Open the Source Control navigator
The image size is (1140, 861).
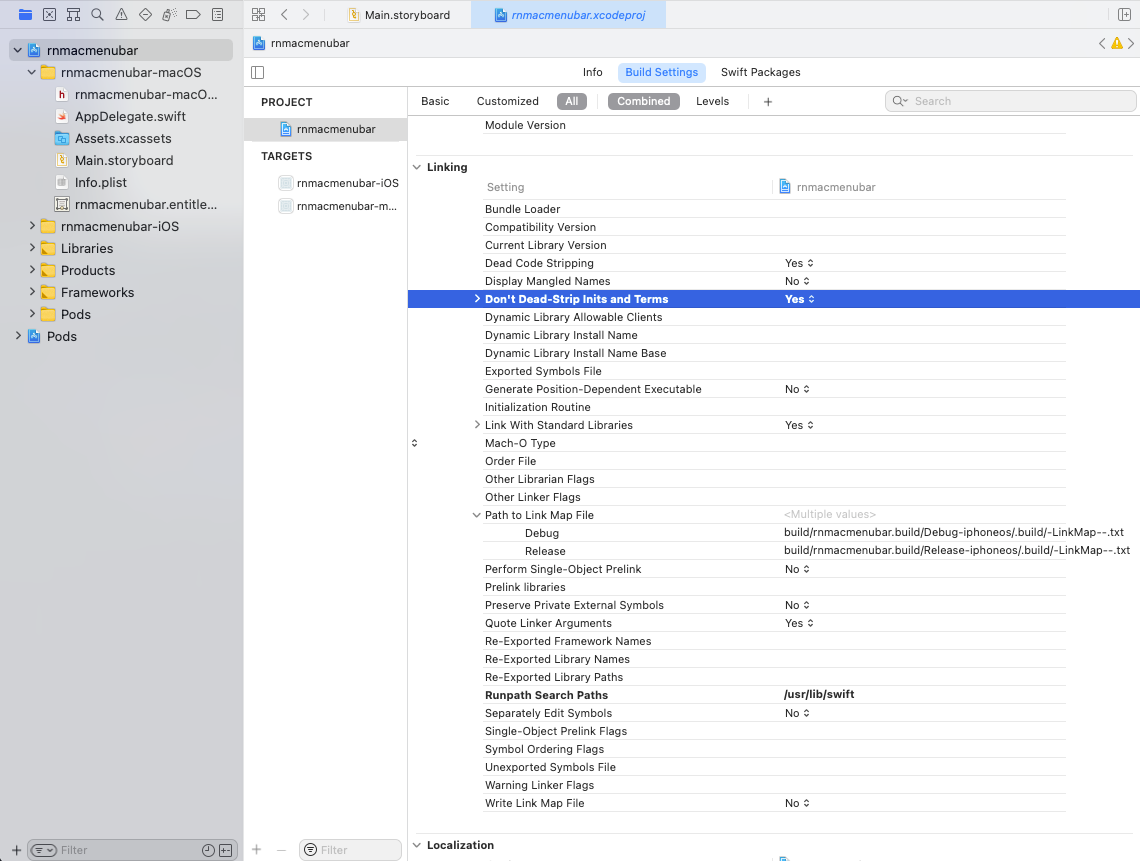click(49, 15)
